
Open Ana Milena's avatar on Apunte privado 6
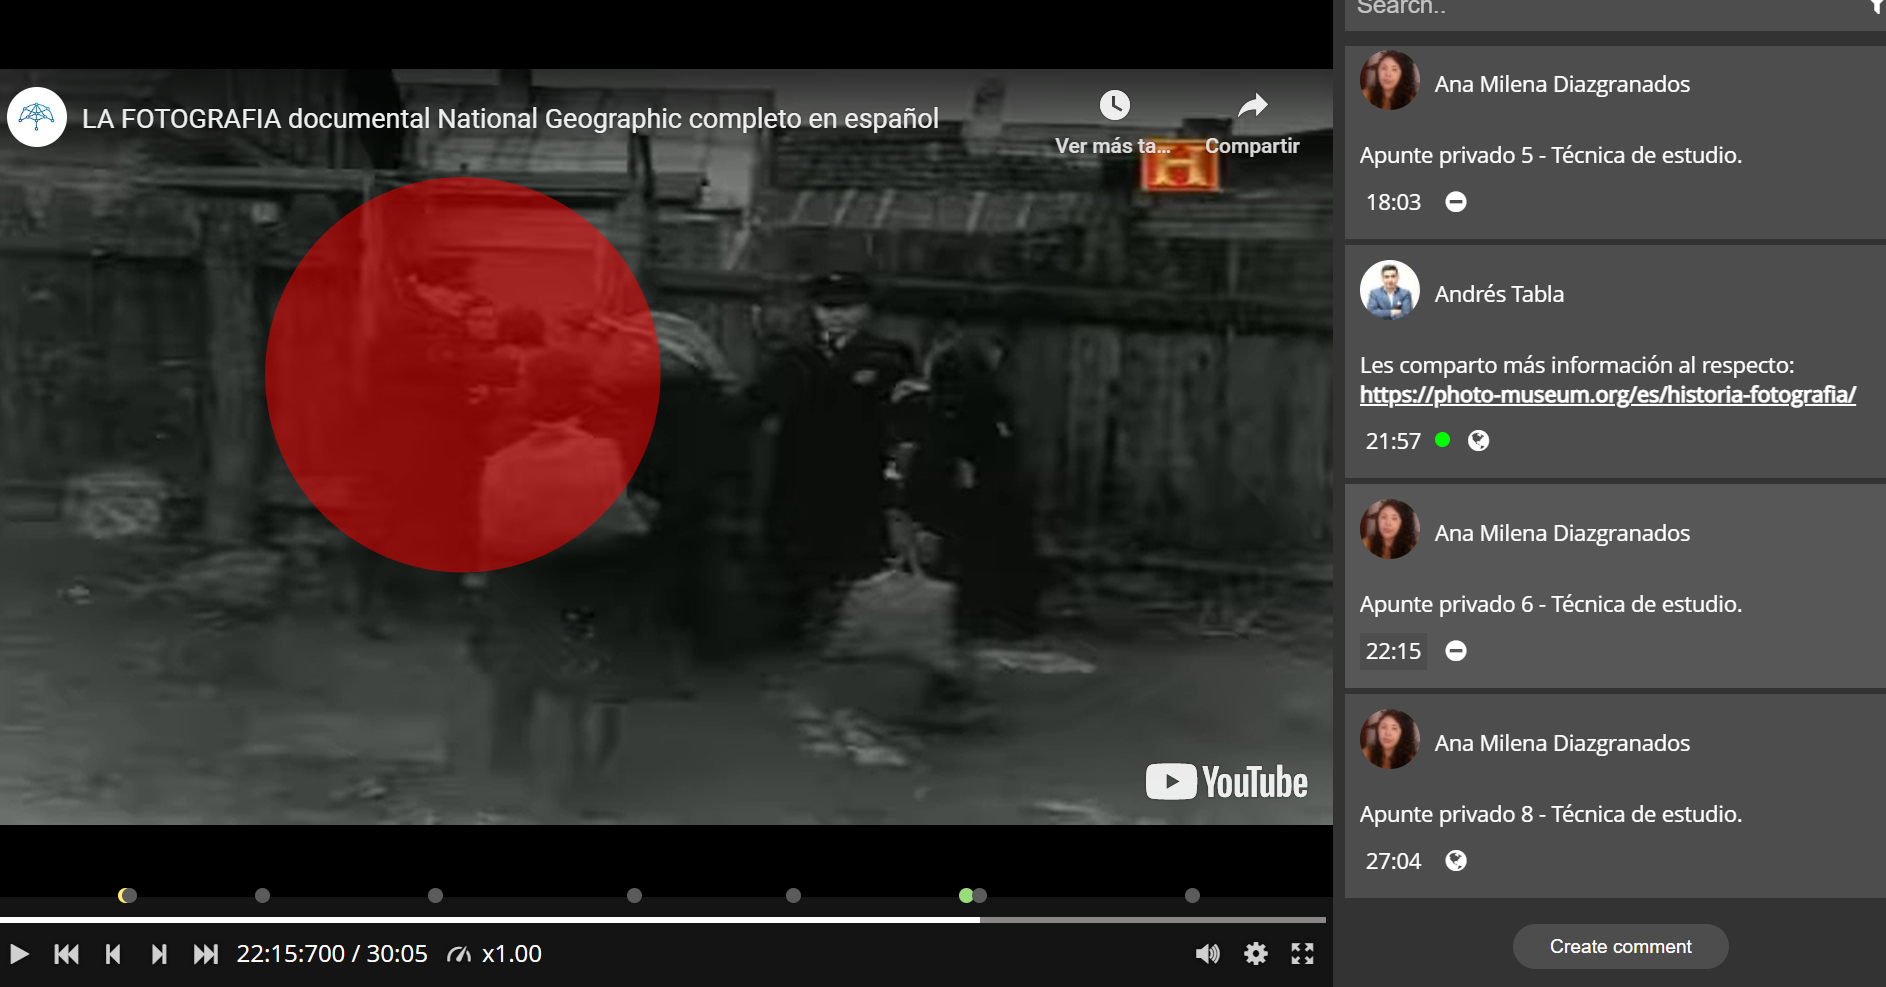1389,529
